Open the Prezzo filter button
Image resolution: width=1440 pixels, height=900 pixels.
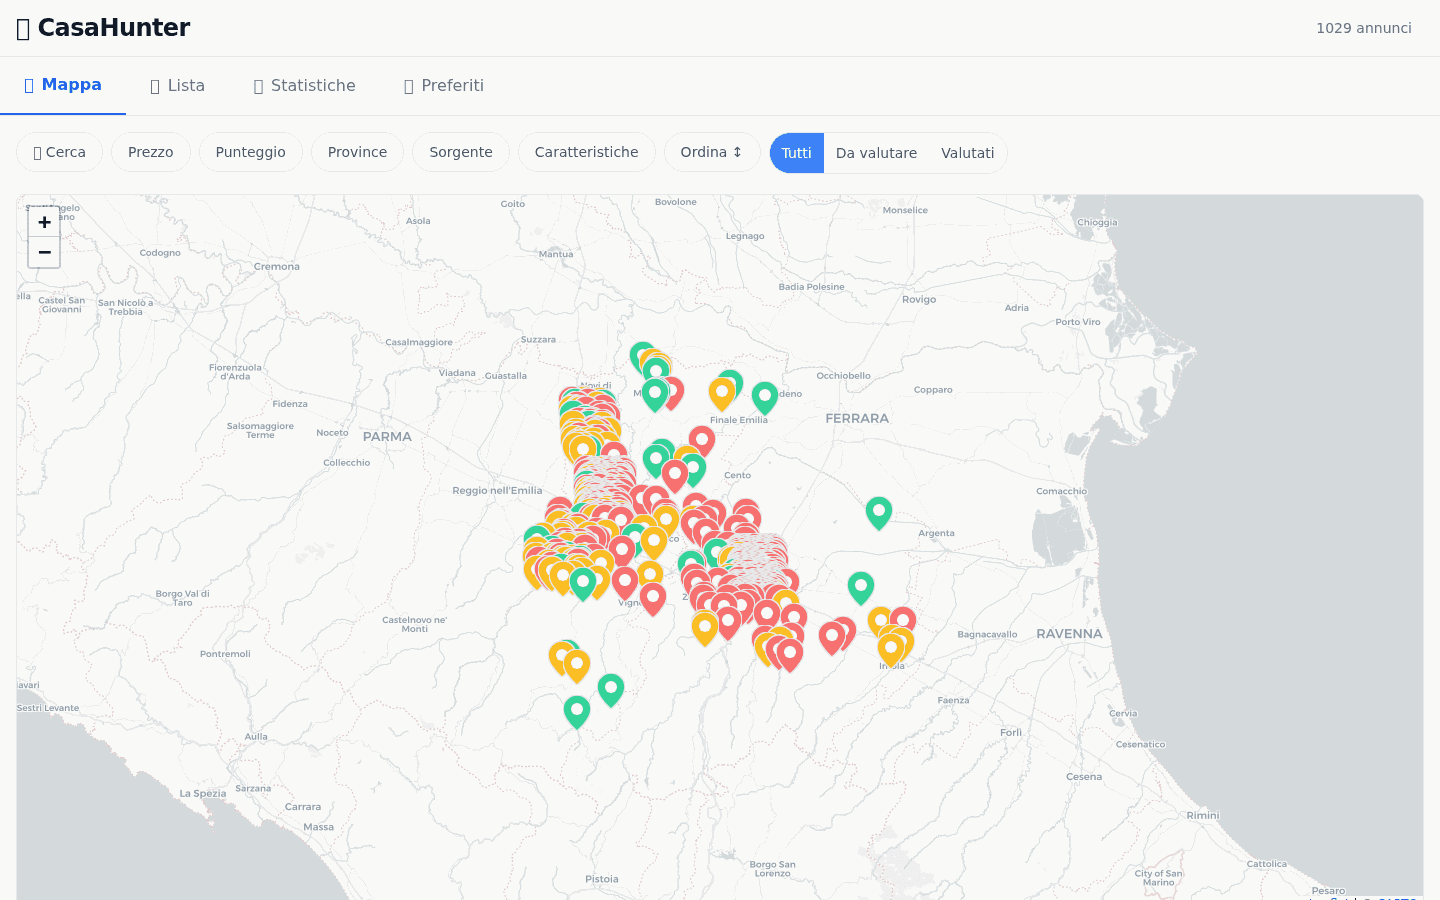click(x=150, y=152)
